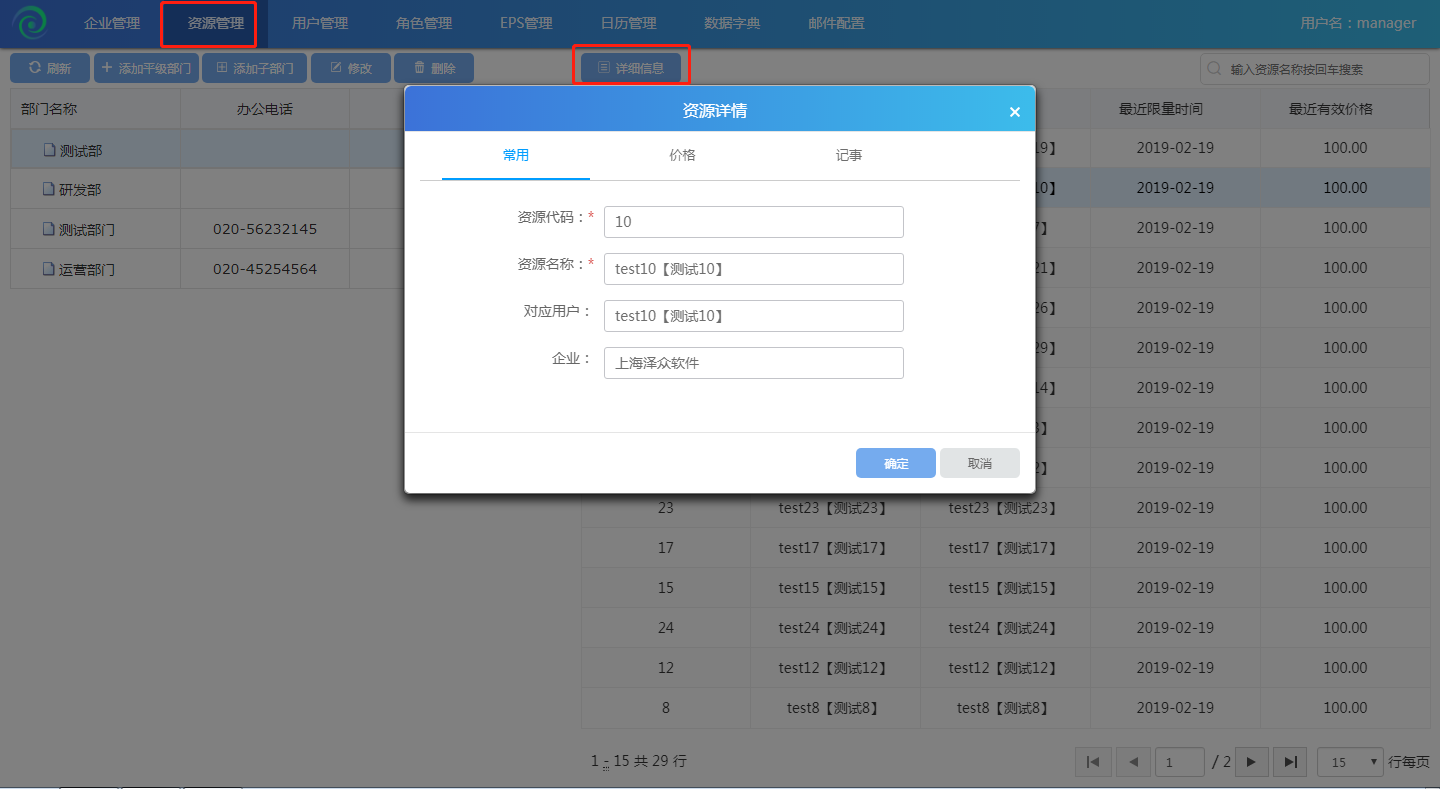Click the 删除 trash button
Viewport: 1440px width, 789px height.
[434, 68]
